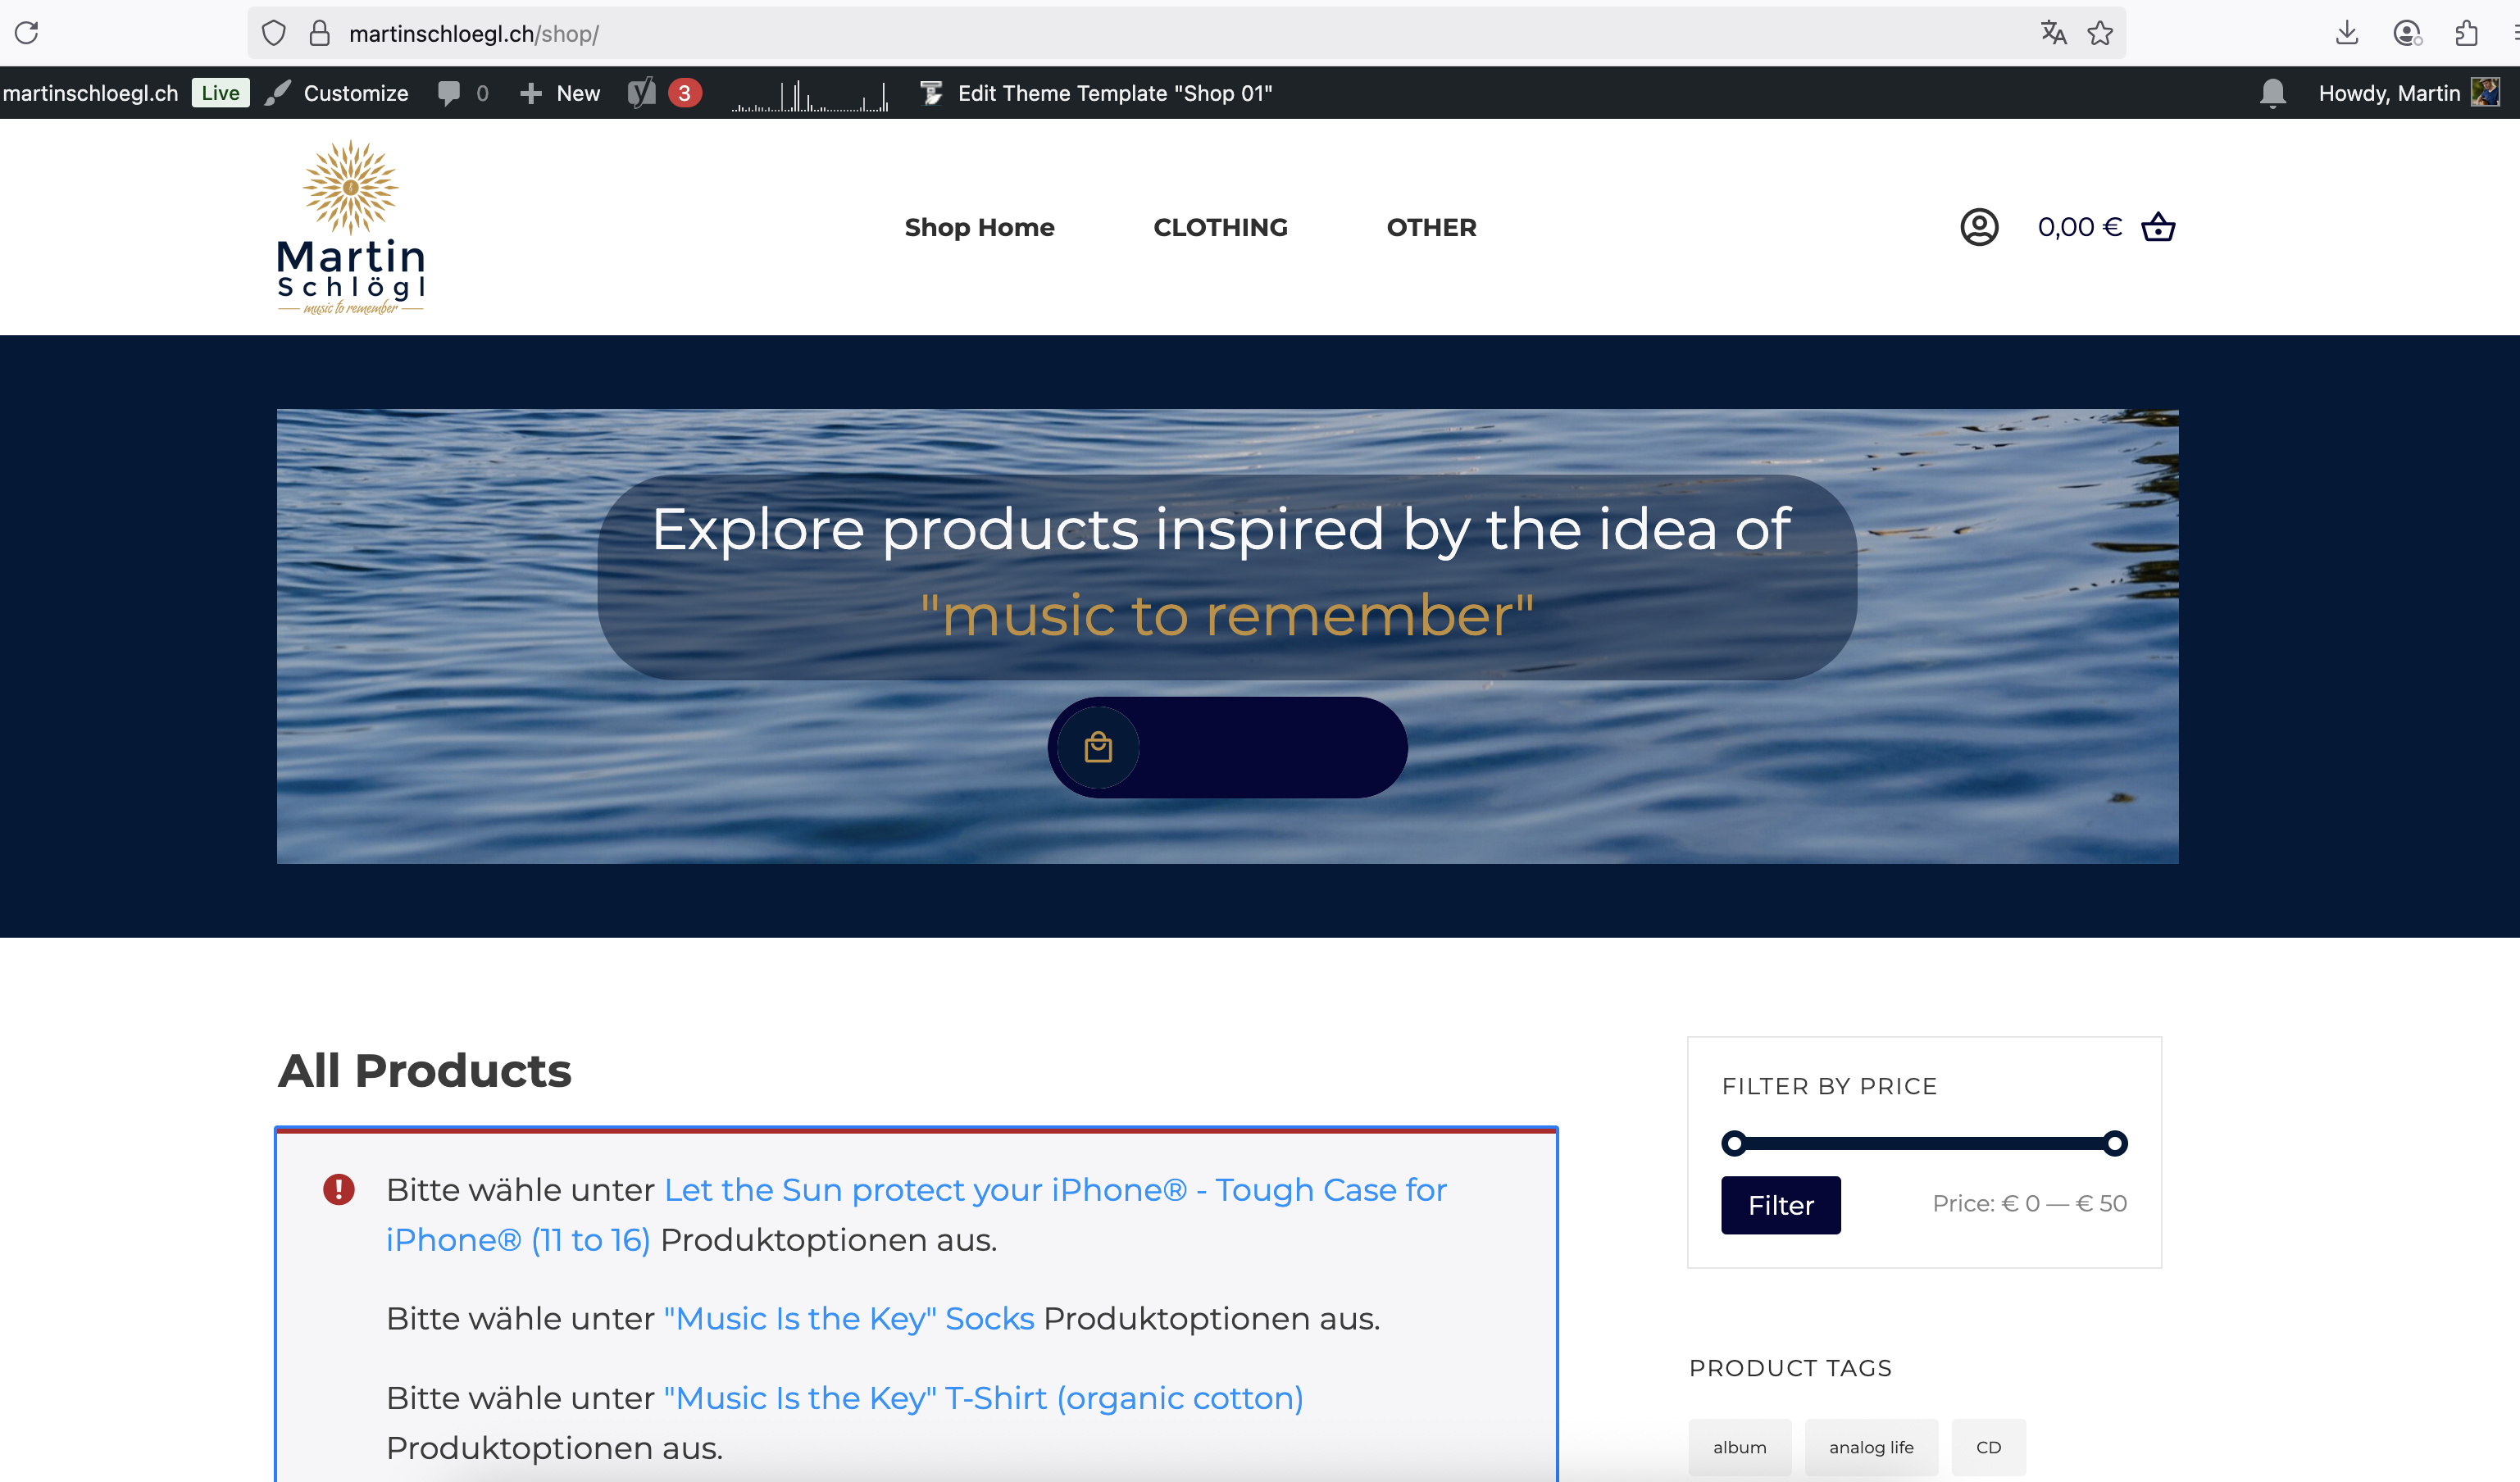Open the shopping basket cart icon
Viewport: 2520px width, 1482px height.
(2158, 227)
